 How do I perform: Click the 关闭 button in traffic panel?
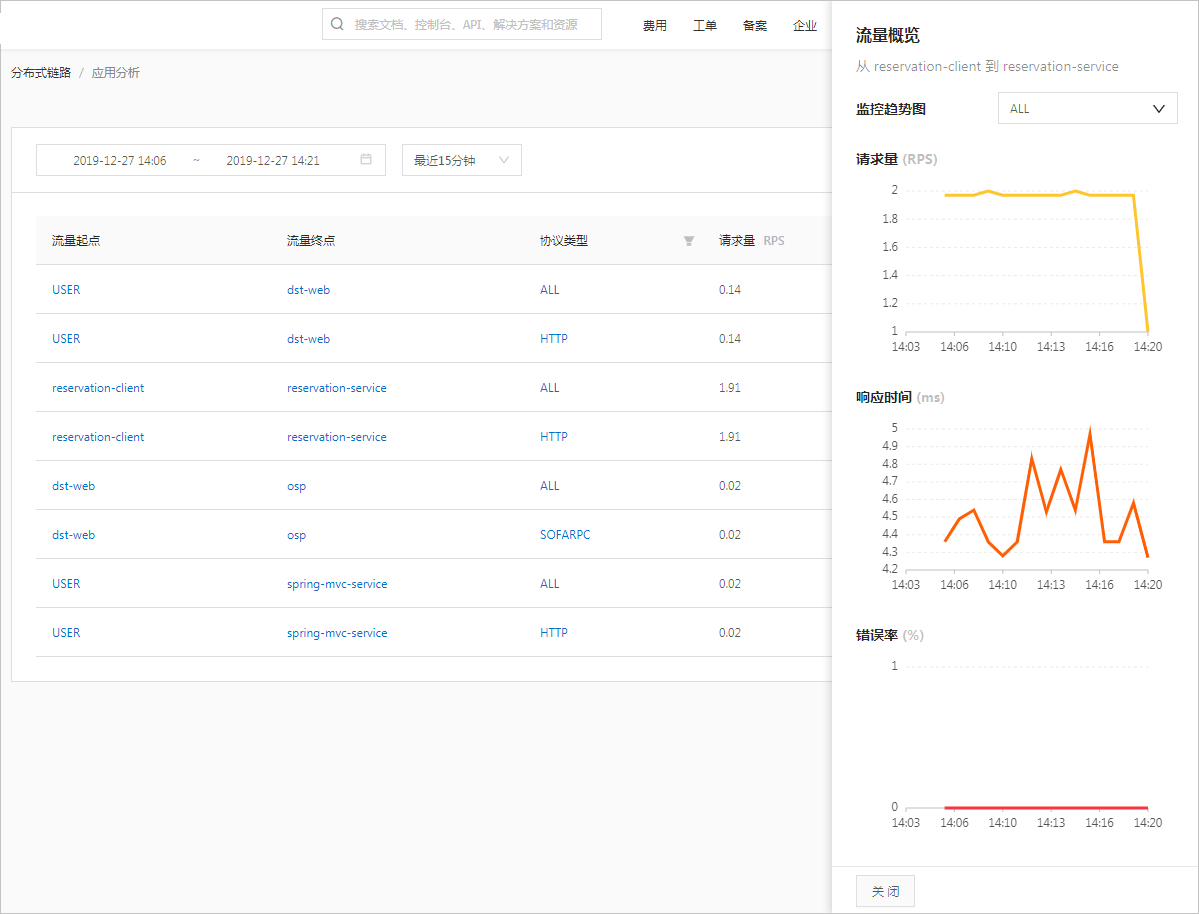pyautogui.click(x=885, y=891)
